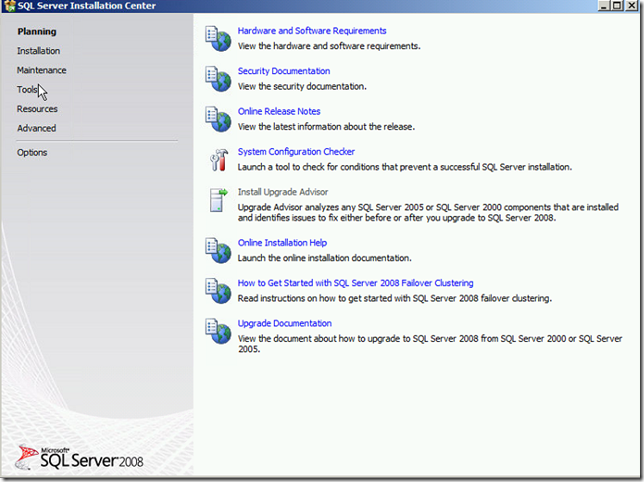Click the SQL Server title bar icon

click(x=9, y=6)
